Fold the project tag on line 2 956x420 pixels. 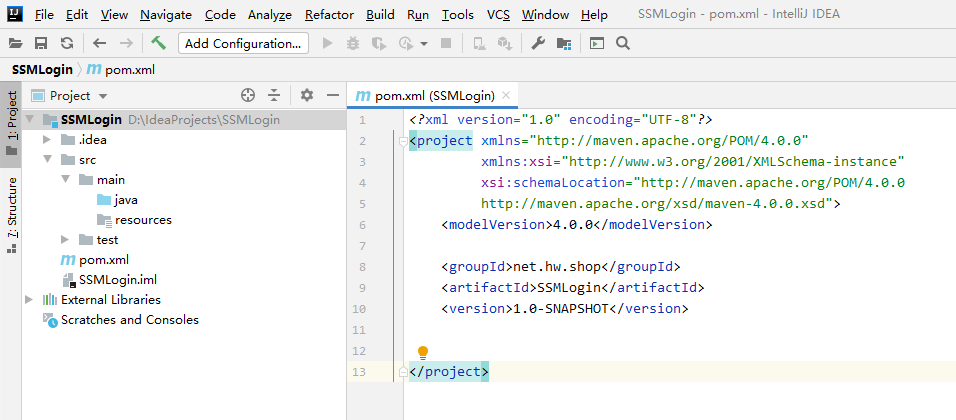click(x=402, y=141)
